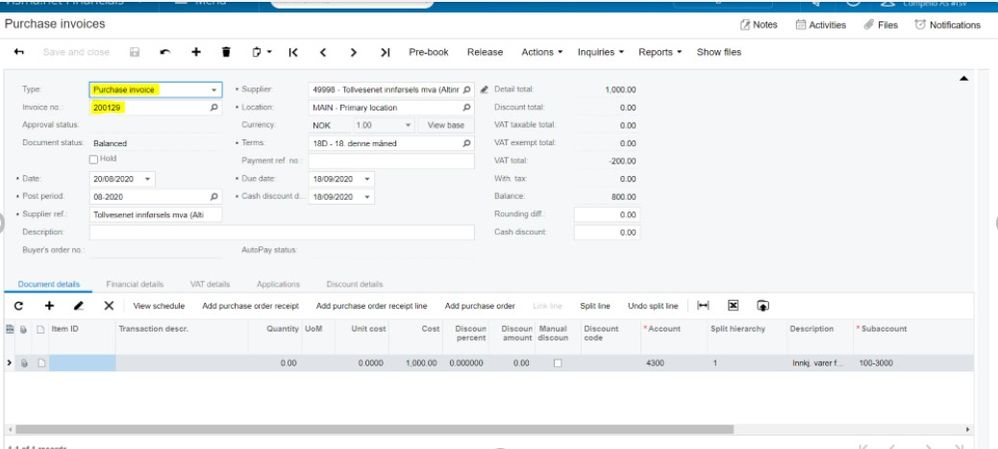Screen dimensions: 998x449
Task: Open Notifications settings
Action: (948, 25)
